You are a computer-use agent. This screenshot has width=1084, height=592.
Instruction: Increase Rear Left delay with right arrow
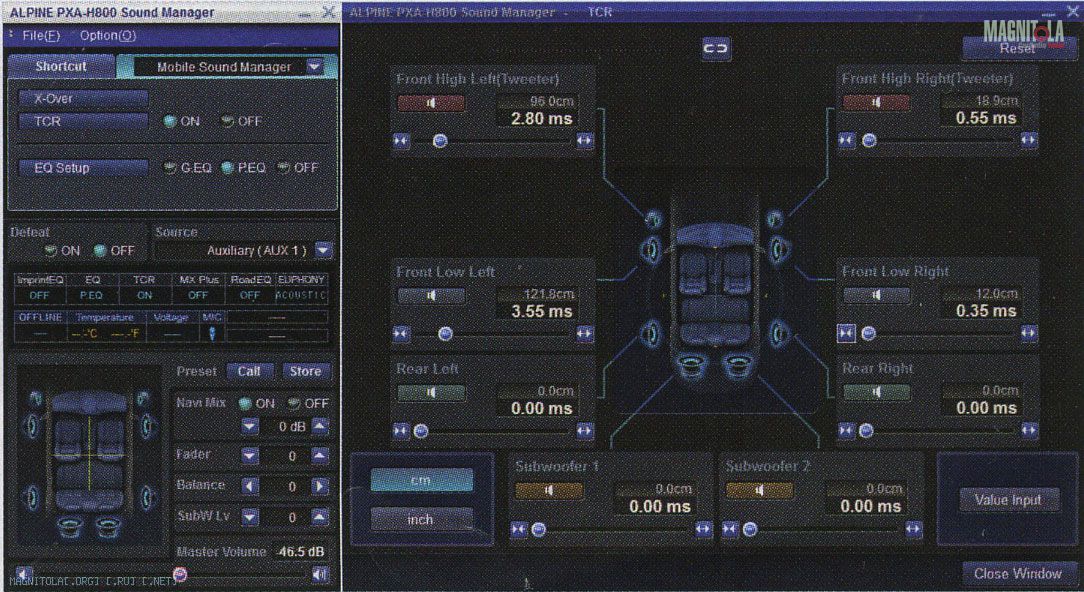[585, 432]
